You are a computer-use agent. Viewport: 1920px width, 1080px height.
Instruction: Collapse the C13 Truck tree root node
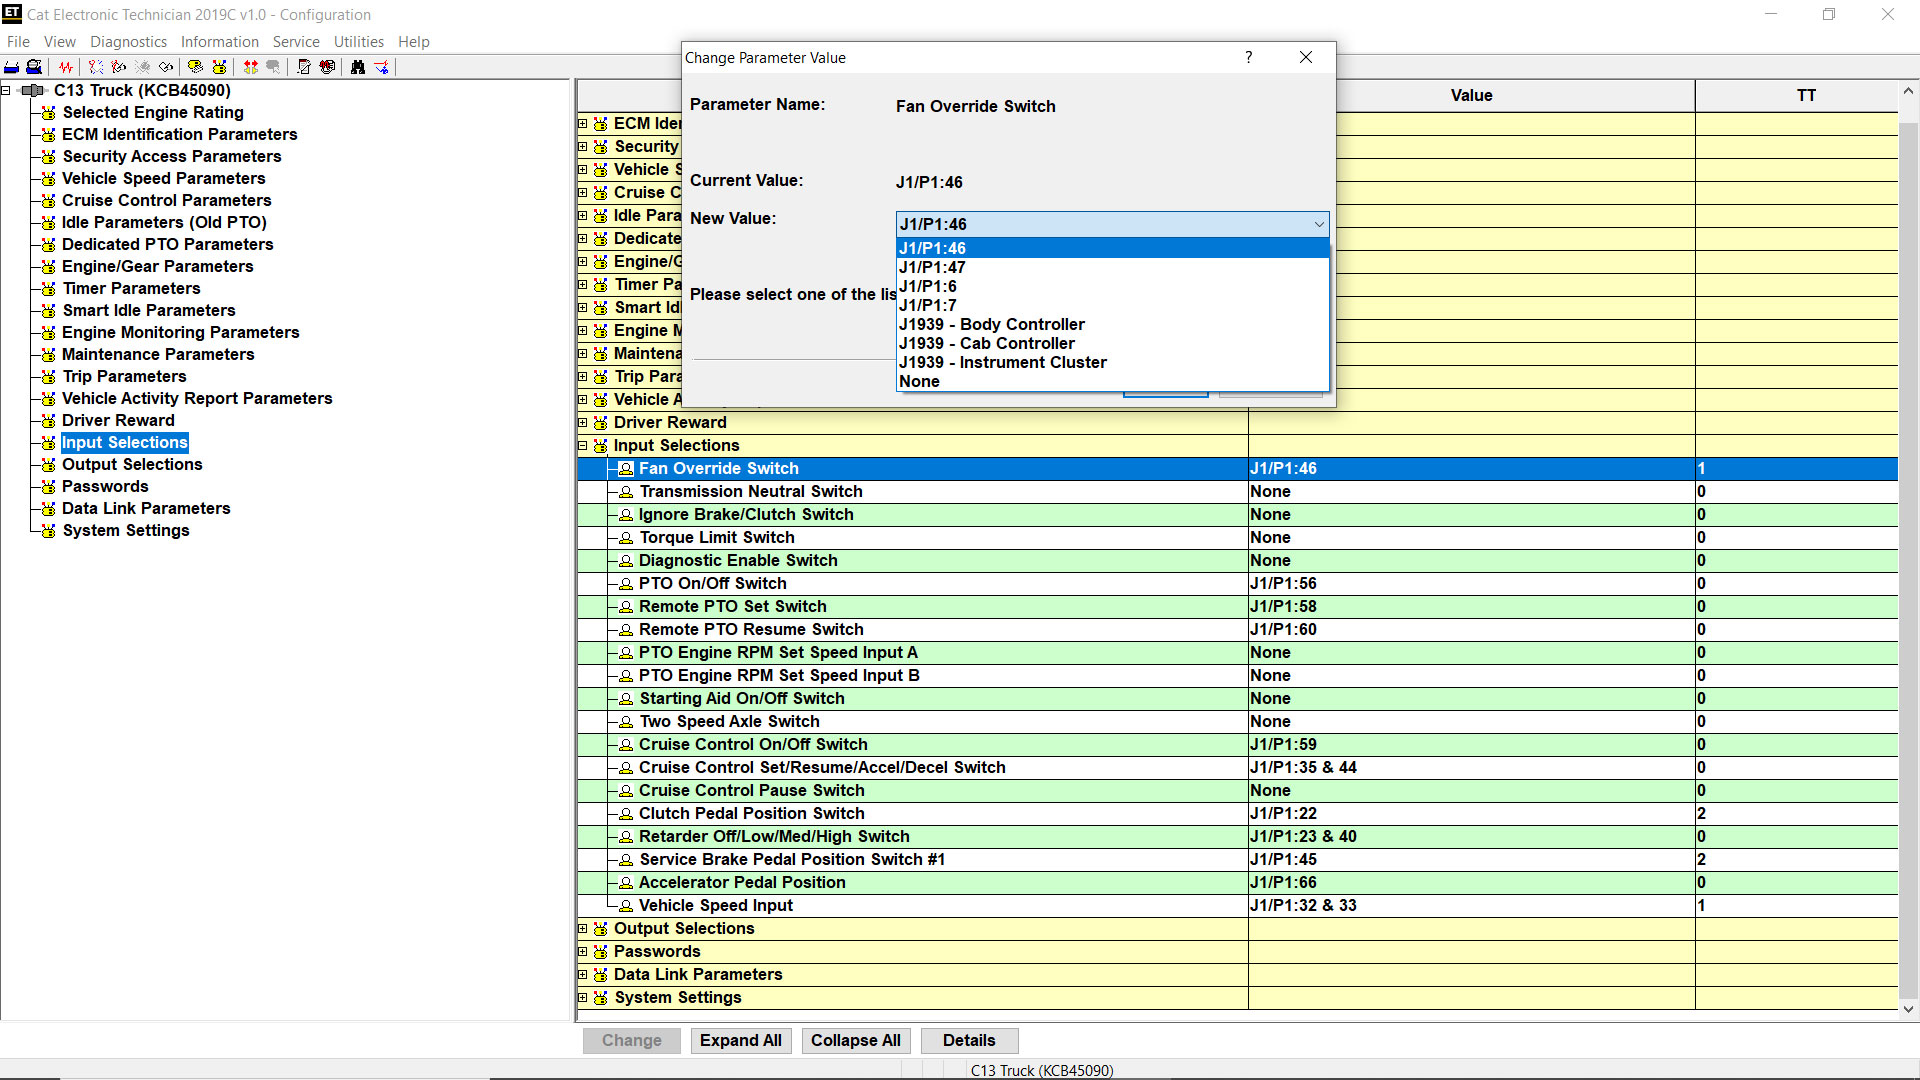pos(6,91)
